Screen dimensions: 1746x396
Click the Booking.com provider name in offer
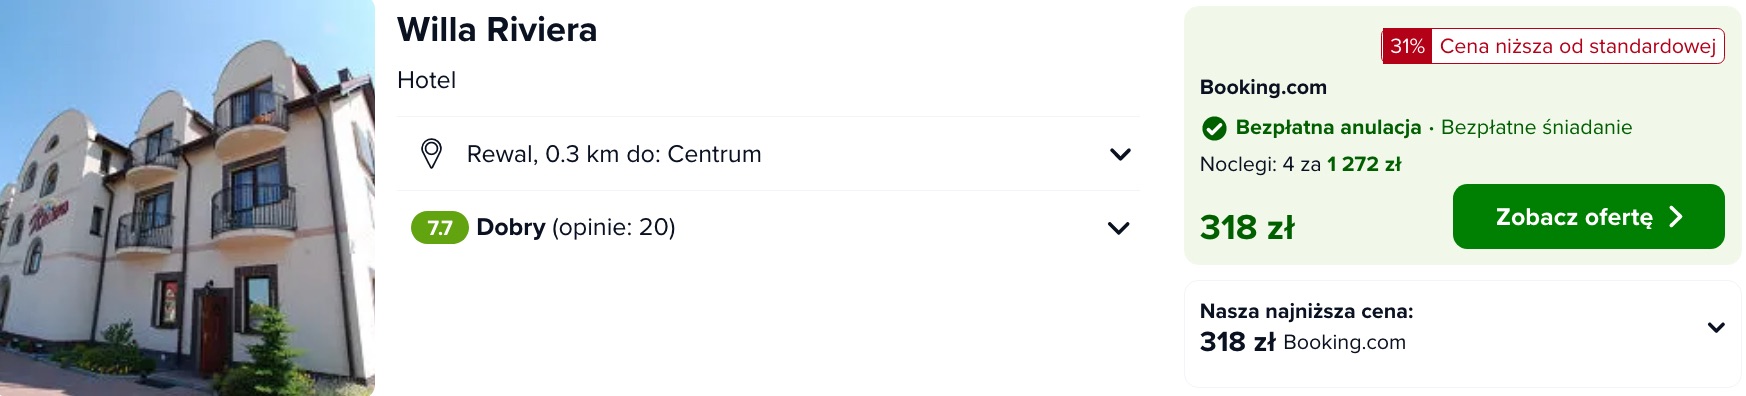coord(1263,87)
